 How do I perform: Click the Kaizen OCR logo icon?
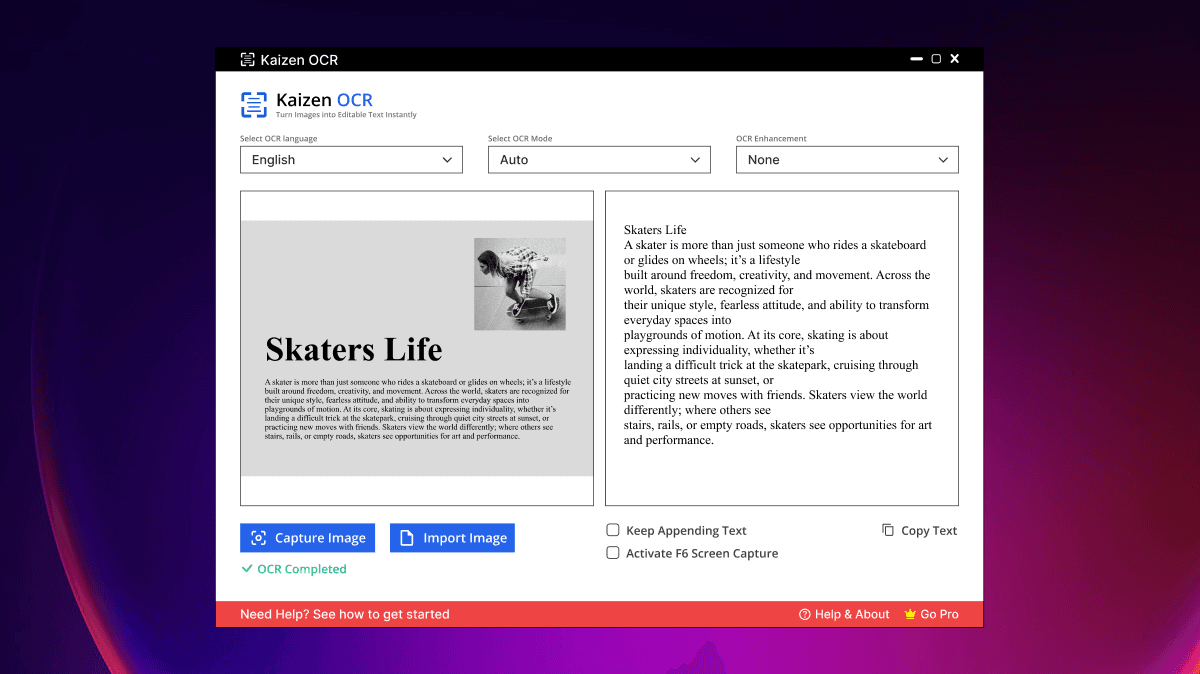point(253,105)
